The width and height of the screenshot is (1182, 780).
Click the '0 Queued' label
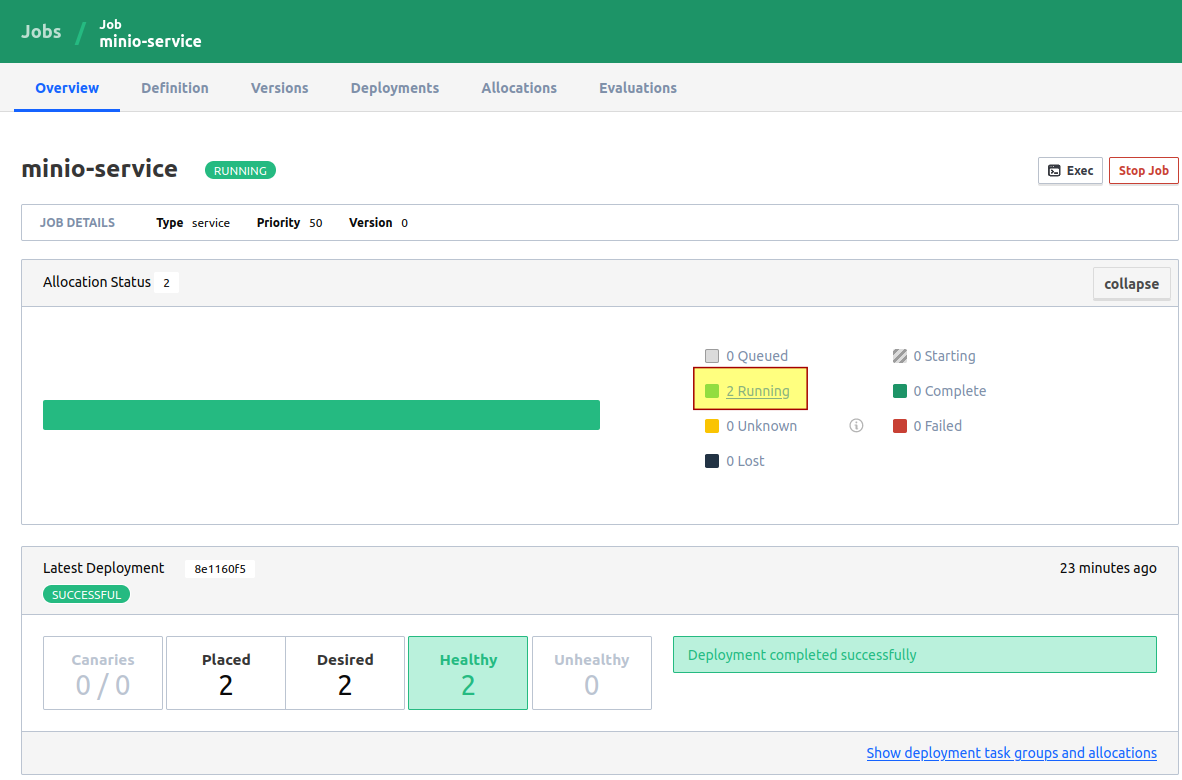757,356
